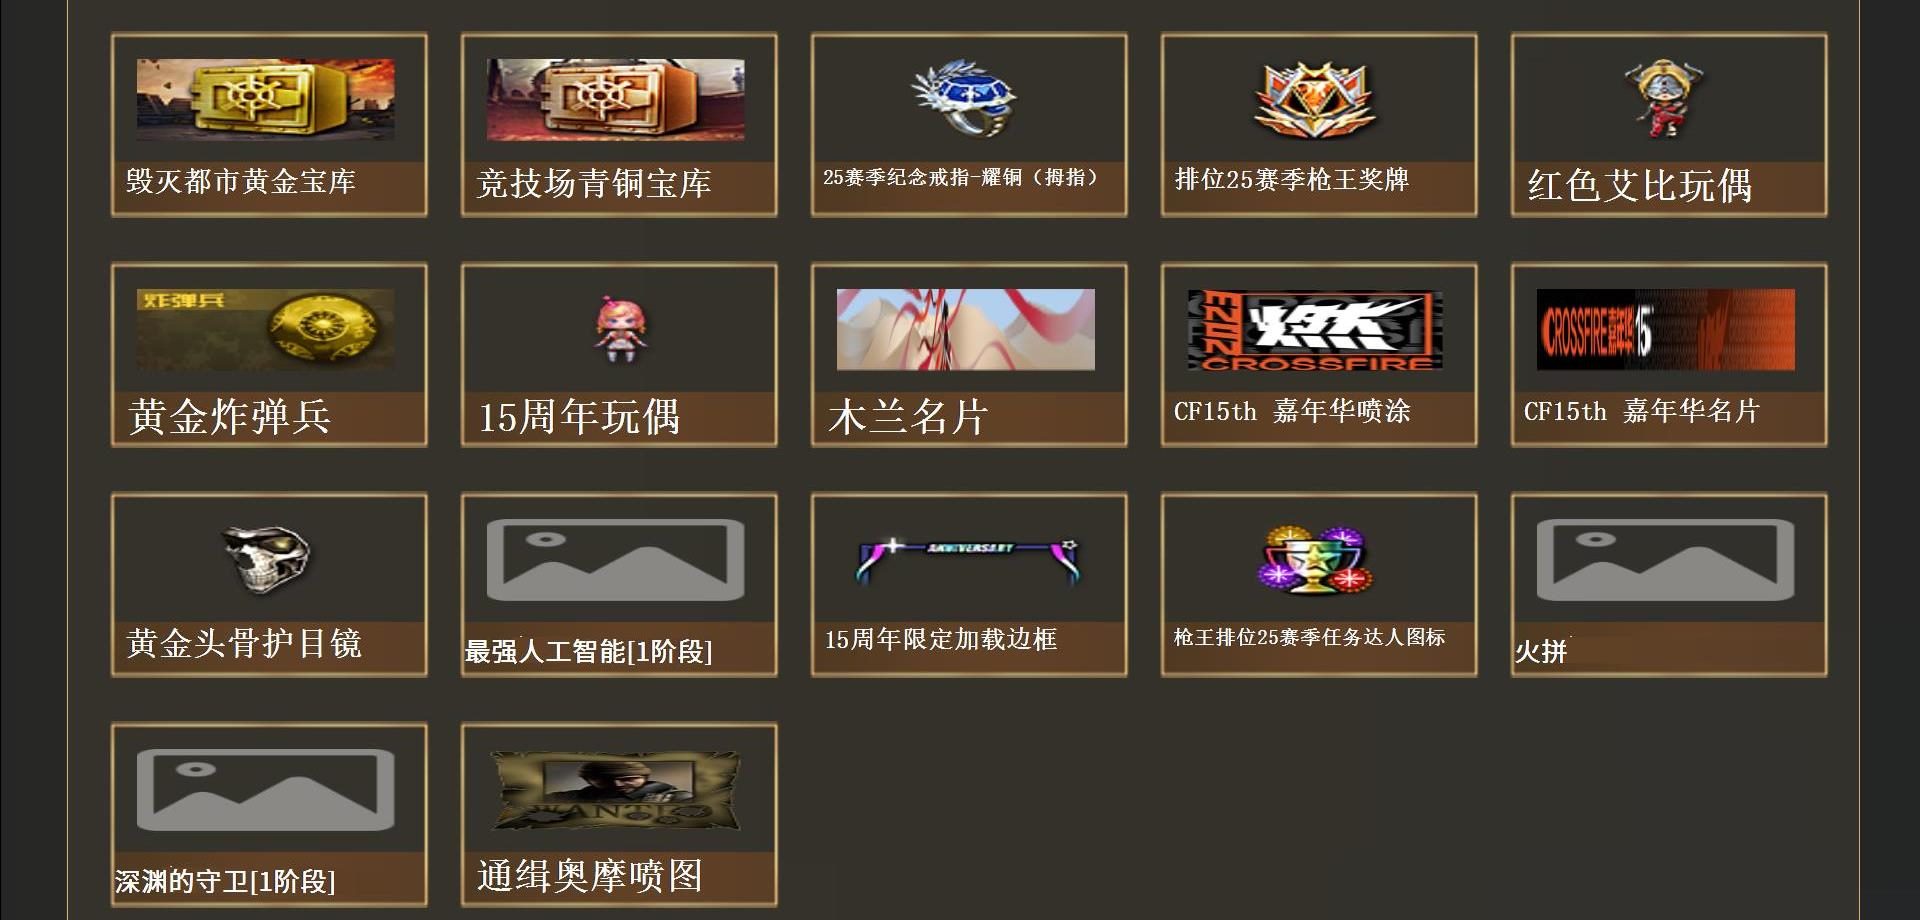Image resolution: width=1920 pixels, height=920 pixels.
Task: Click the 枪王排位25赛季任务达人图标 label
Action: click(1309, 637)
